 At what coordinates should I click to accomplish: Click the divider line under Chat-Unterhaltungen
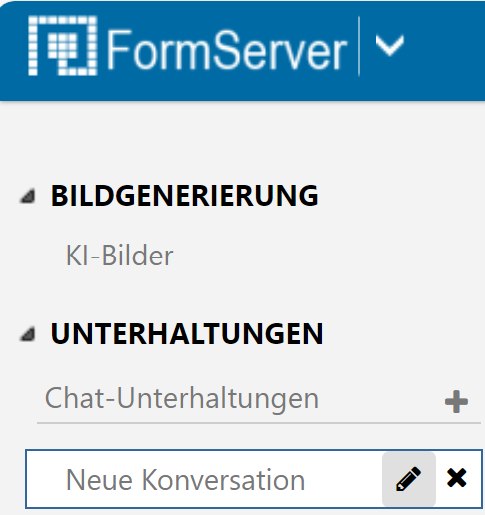pos(259,423)
